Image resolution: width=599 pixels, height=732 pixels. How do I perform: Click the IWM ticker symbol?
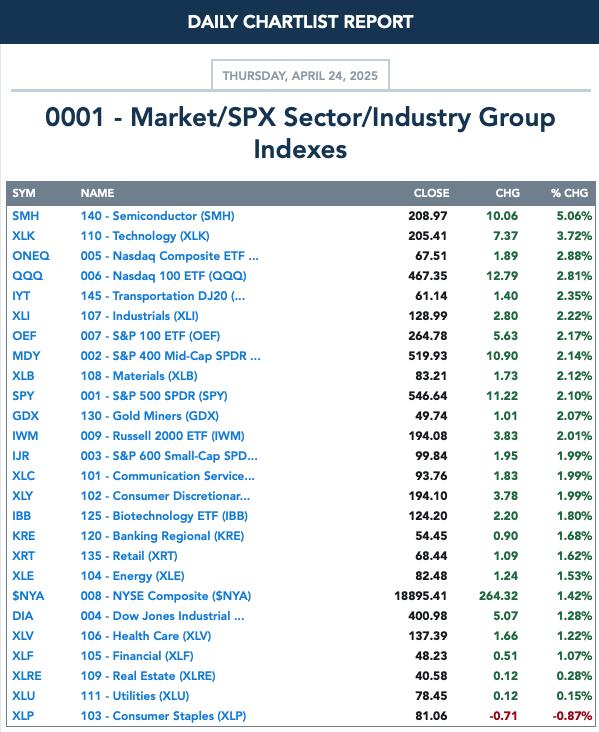click(25, 436)
